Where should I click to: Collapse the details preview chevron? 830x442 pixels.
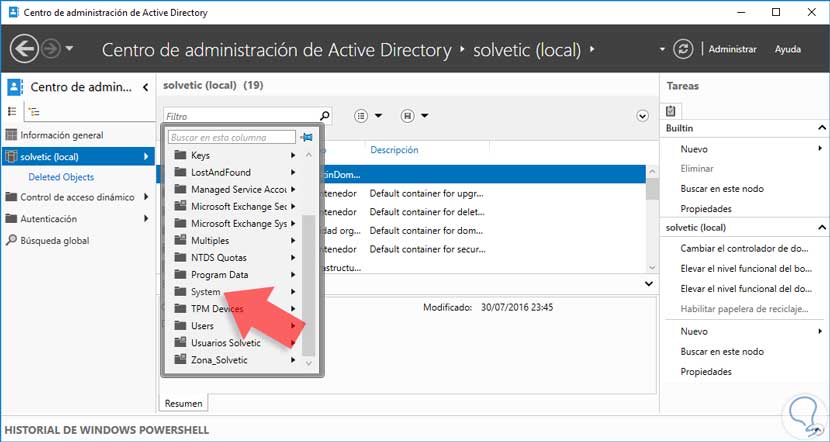pyautogui.click(x=649, y=284)
